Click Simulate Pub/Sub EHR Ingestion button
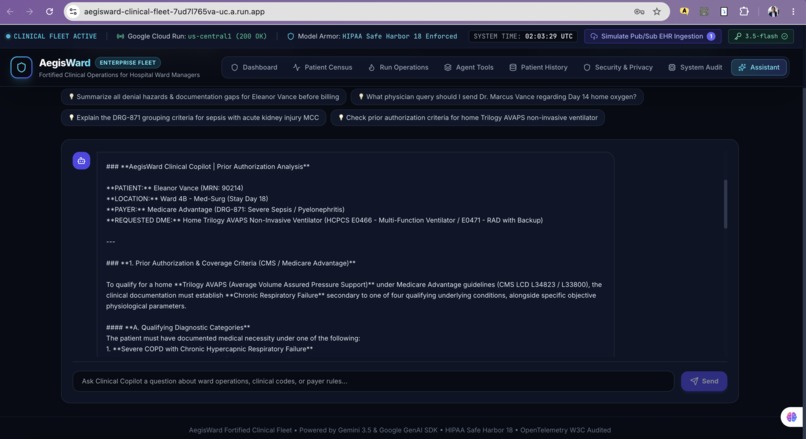 point(653,36)
